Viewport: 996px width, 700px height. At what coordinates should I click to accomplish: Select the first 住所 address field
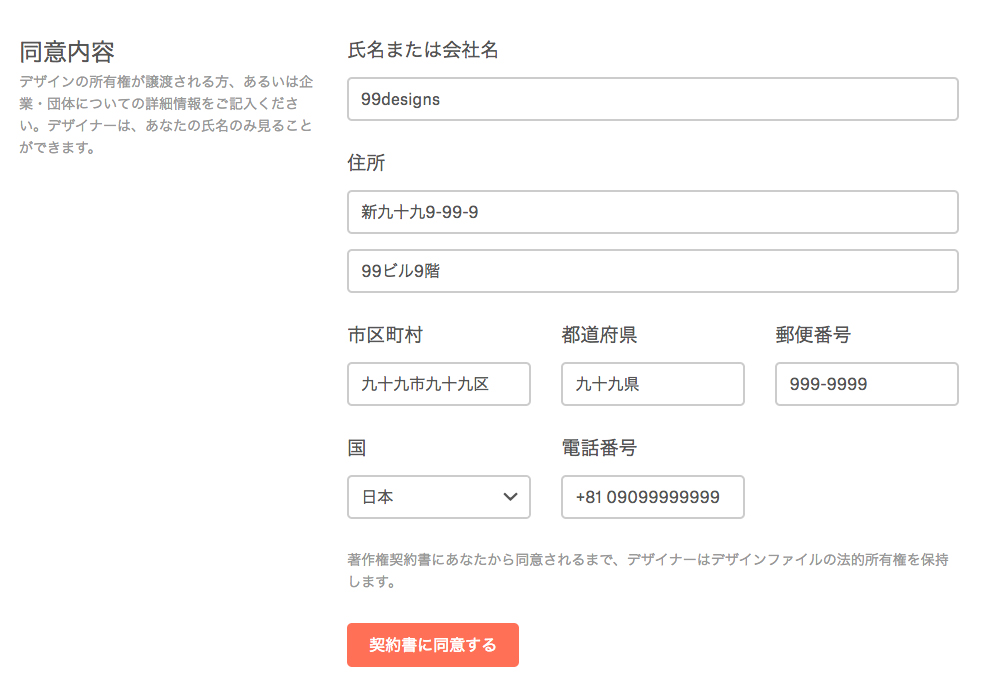tap(652, 212)
